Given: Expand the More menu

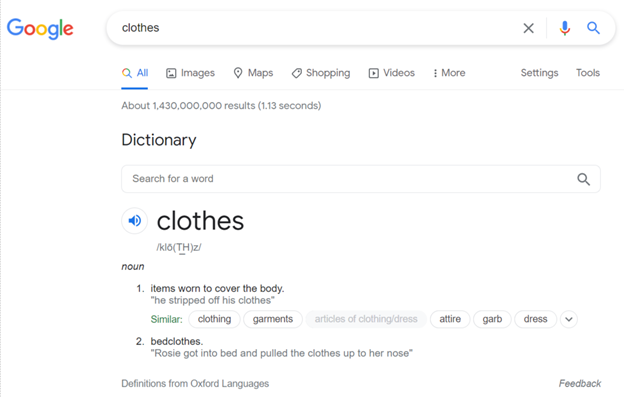Looking at the screenshot, I should coord(449,73).
